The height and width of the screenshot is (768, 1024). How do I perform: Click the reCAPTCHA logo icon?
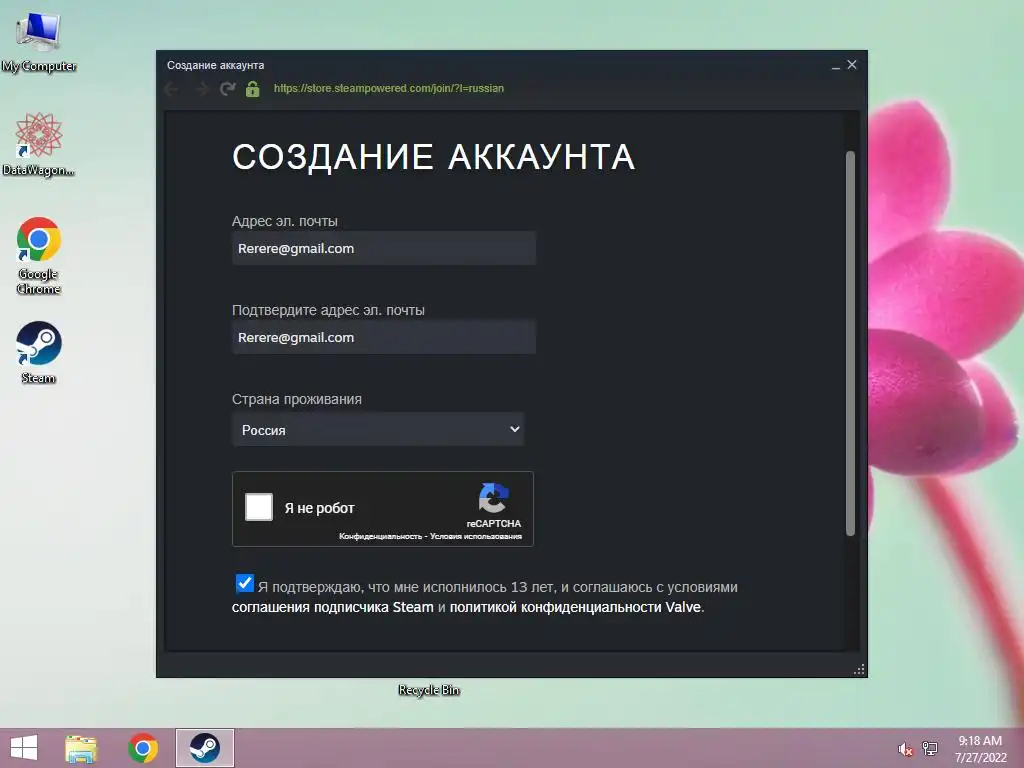493,498
